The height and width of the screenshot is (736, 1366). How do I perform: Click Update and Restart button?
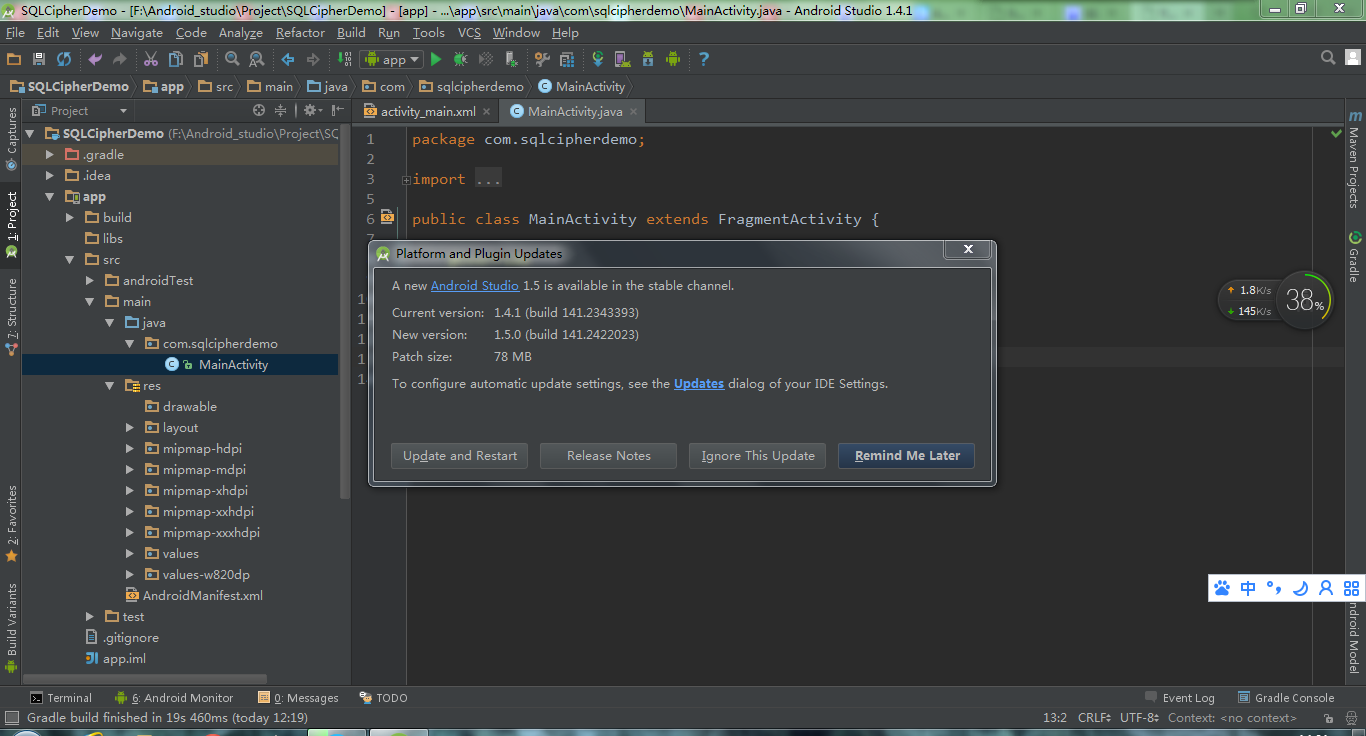[460, 456]
